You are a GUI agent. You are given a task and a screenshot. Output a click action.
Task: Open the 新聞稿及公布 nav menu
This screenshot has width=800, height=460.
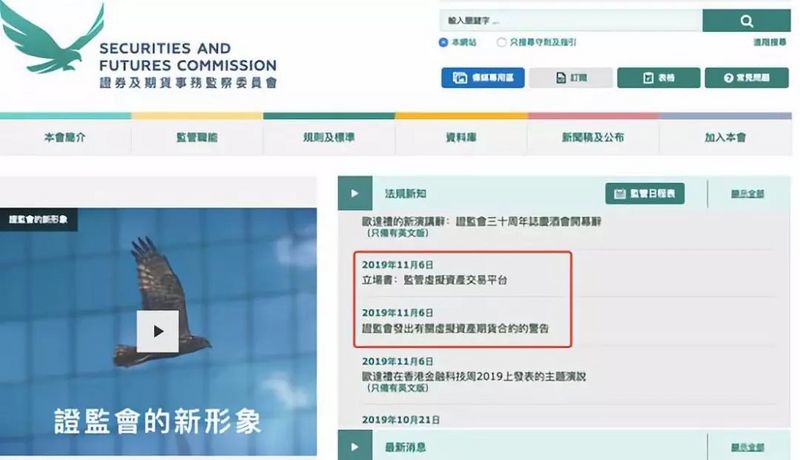coord(593,137)
